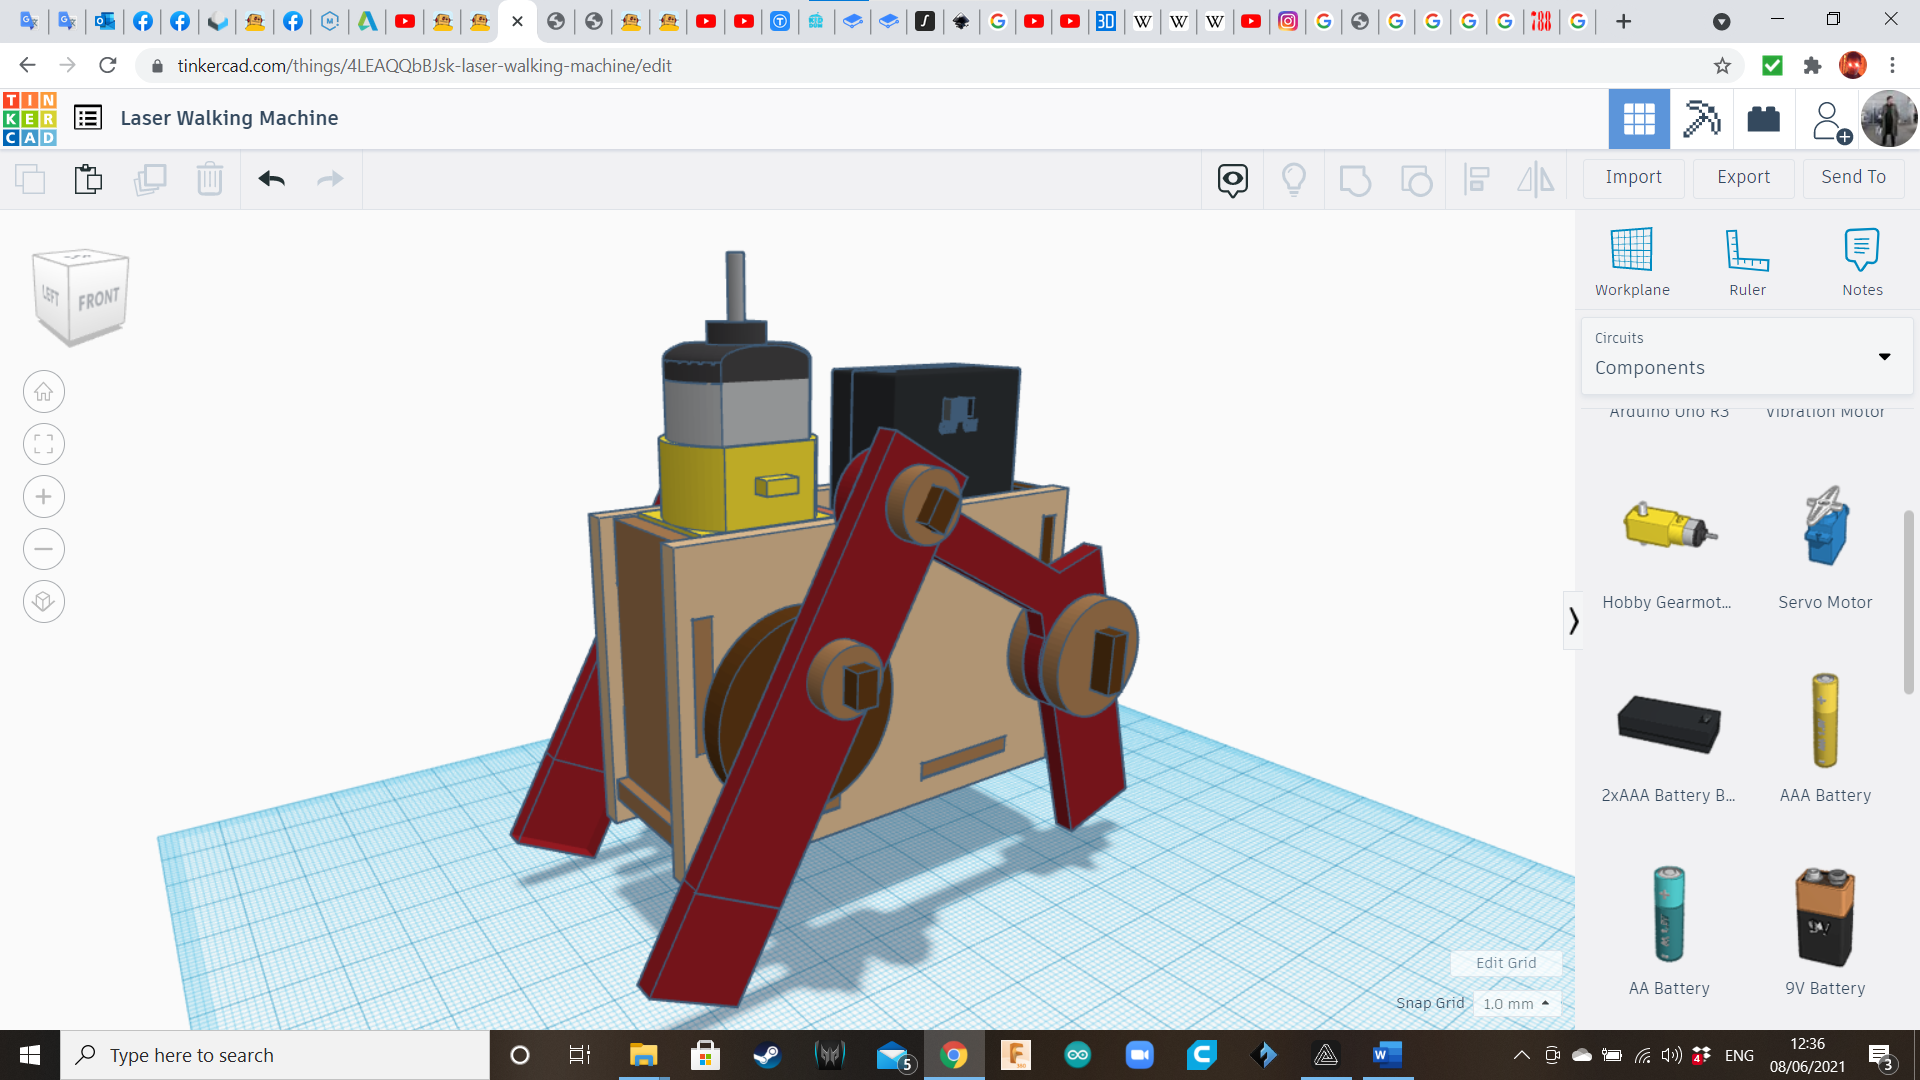Click the Undo arrow
Screen dimensions: 1920x1080
pos(271,180)
